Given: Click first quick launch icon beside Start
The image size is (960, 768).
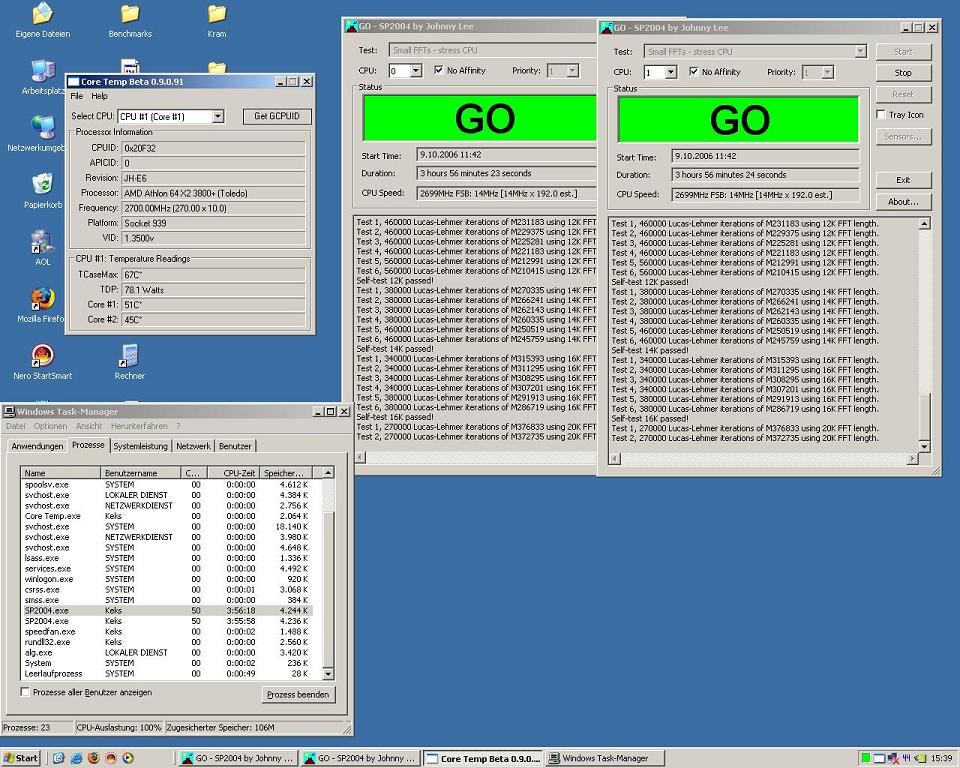Looking at the screenshot, I should pyautogui.click(x=58, y=758).
